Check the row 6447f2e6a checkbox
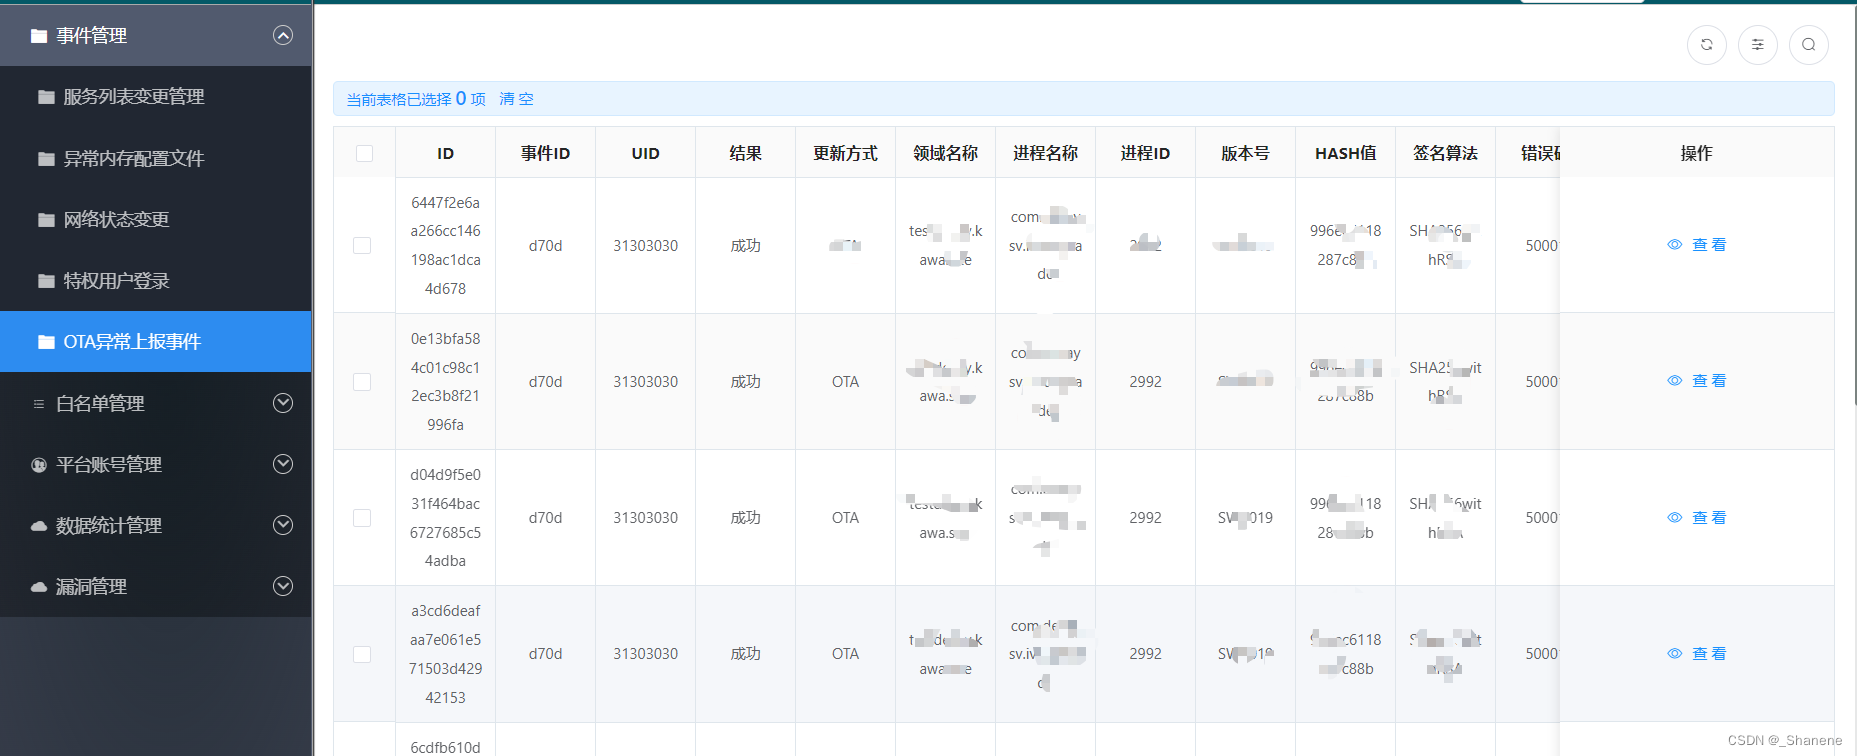1857x756 pixels. [x=362, y=245]
